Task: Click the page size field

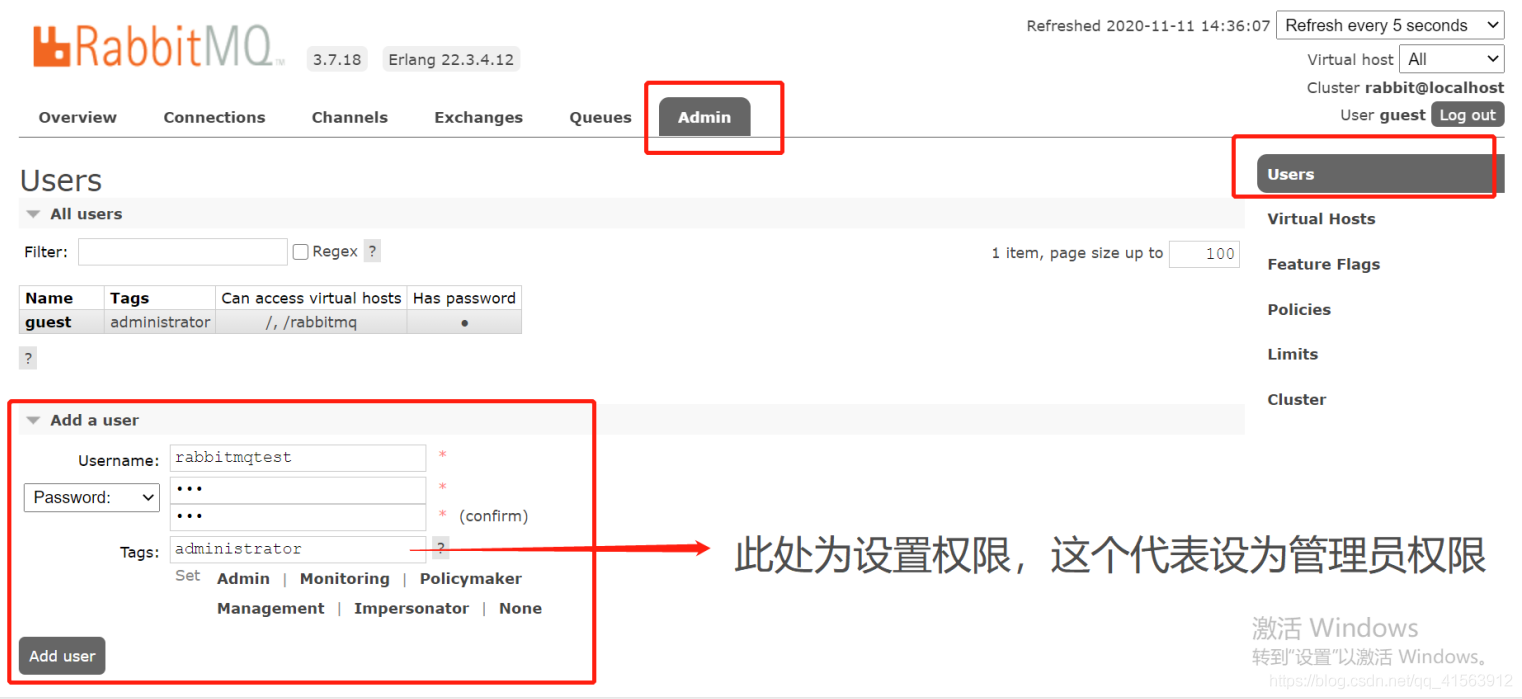Action: pyautogui.click(x=1204, y=253)
